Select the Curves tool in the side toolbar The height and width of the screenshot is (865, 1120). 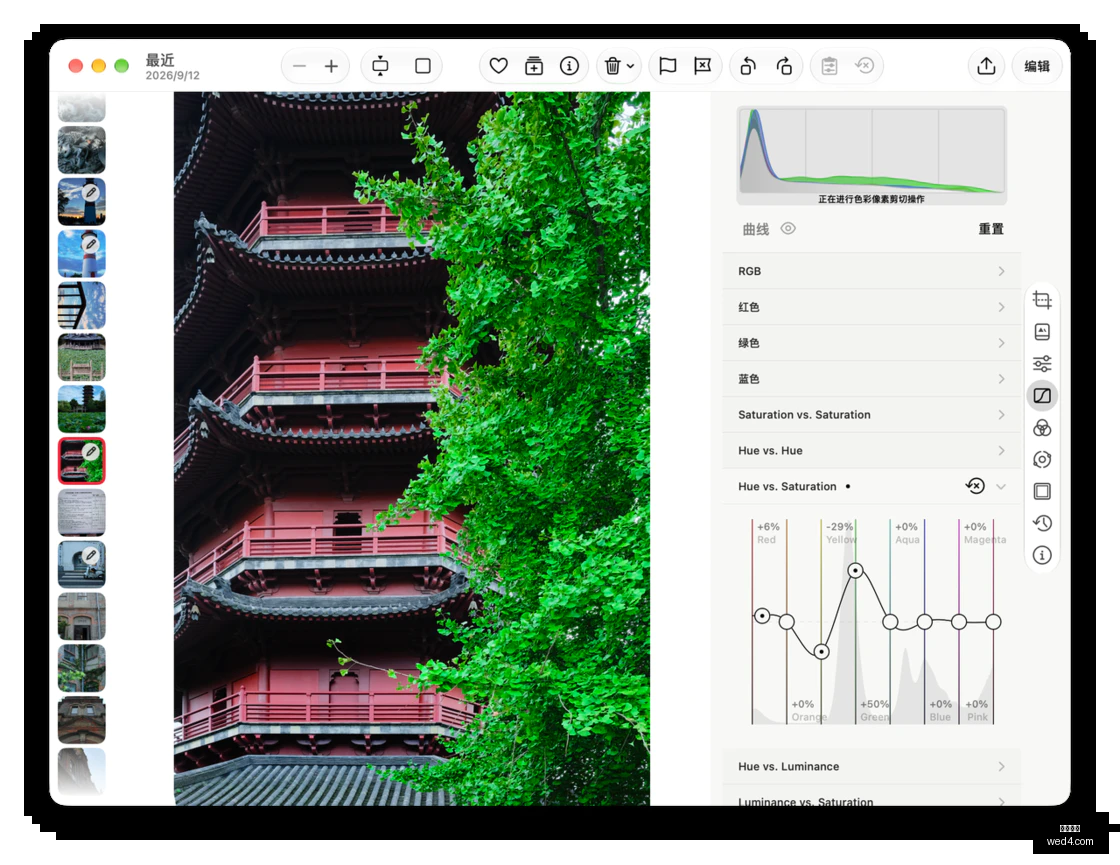(x=1042, y=396)
